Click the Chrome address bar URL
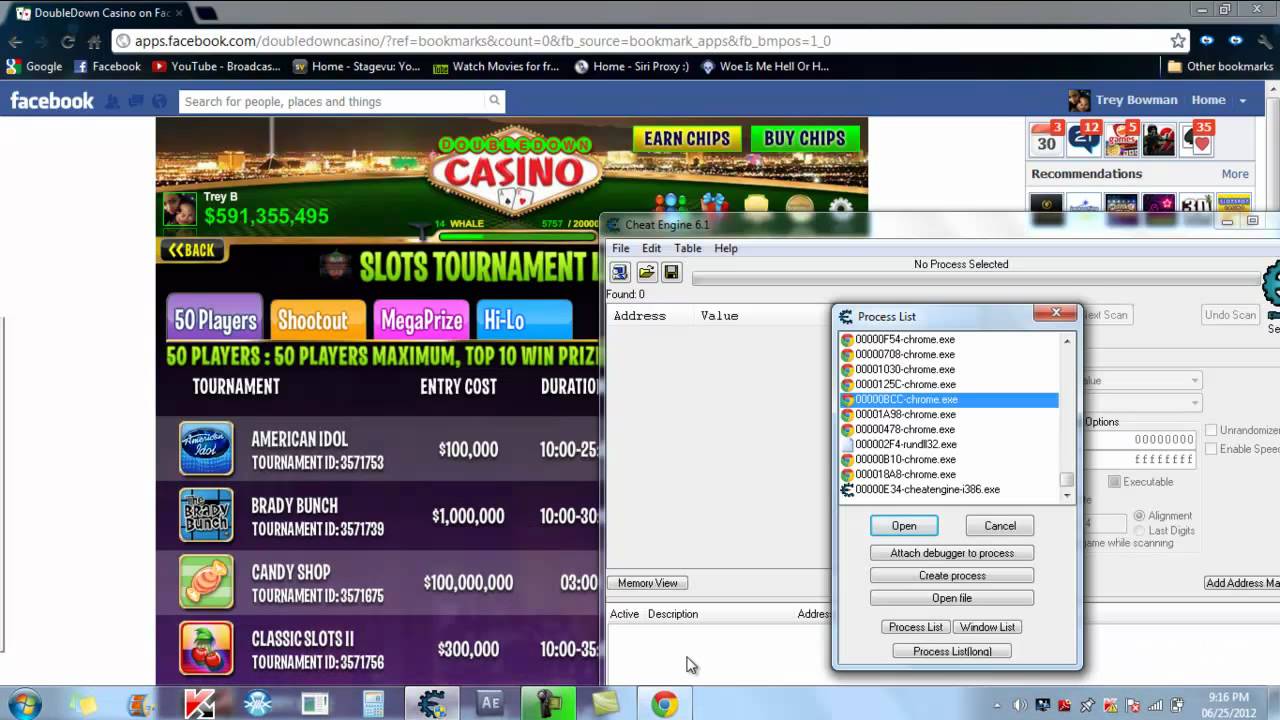1280x720 pixels. coord(483,42)
